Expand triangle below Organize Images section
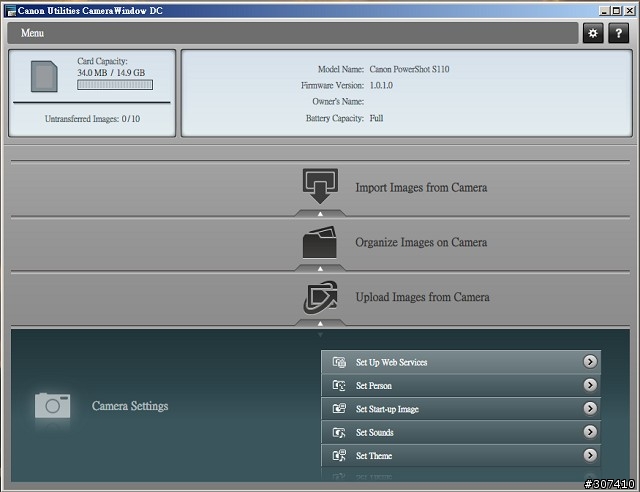The image size is (640, 492). tap(320, 268)
